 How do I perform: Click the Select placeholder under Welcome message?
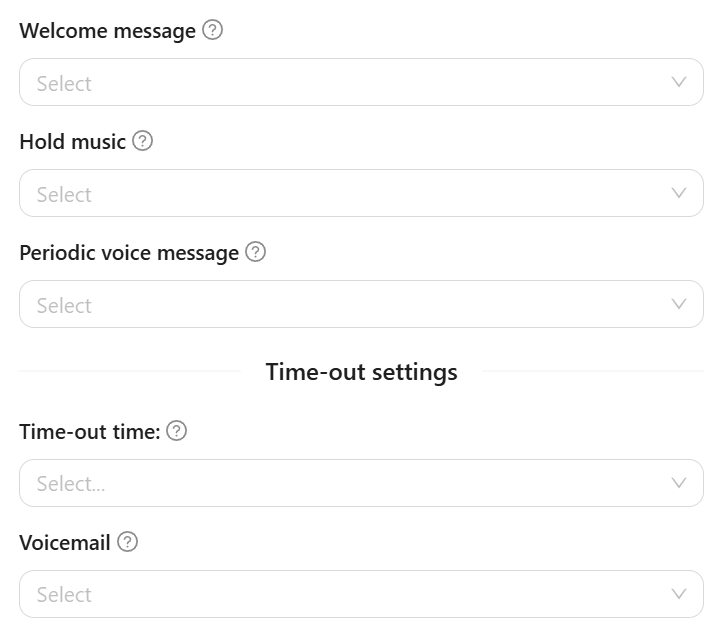click(64, 83)
